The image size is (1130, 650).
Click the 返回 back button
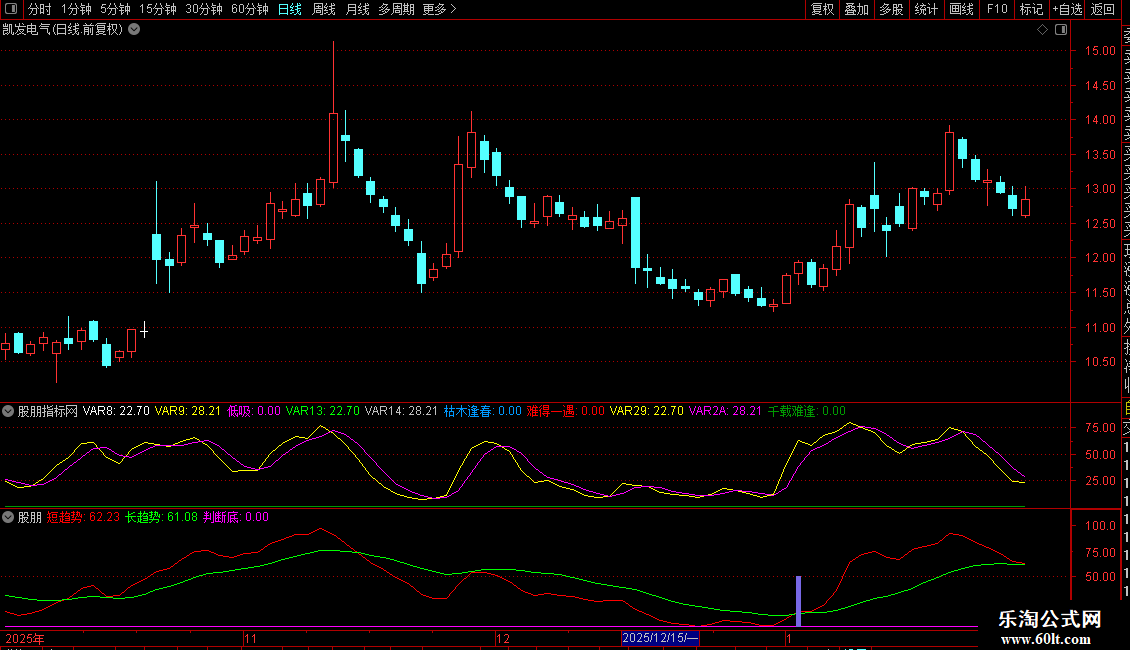coord(1103,9)
